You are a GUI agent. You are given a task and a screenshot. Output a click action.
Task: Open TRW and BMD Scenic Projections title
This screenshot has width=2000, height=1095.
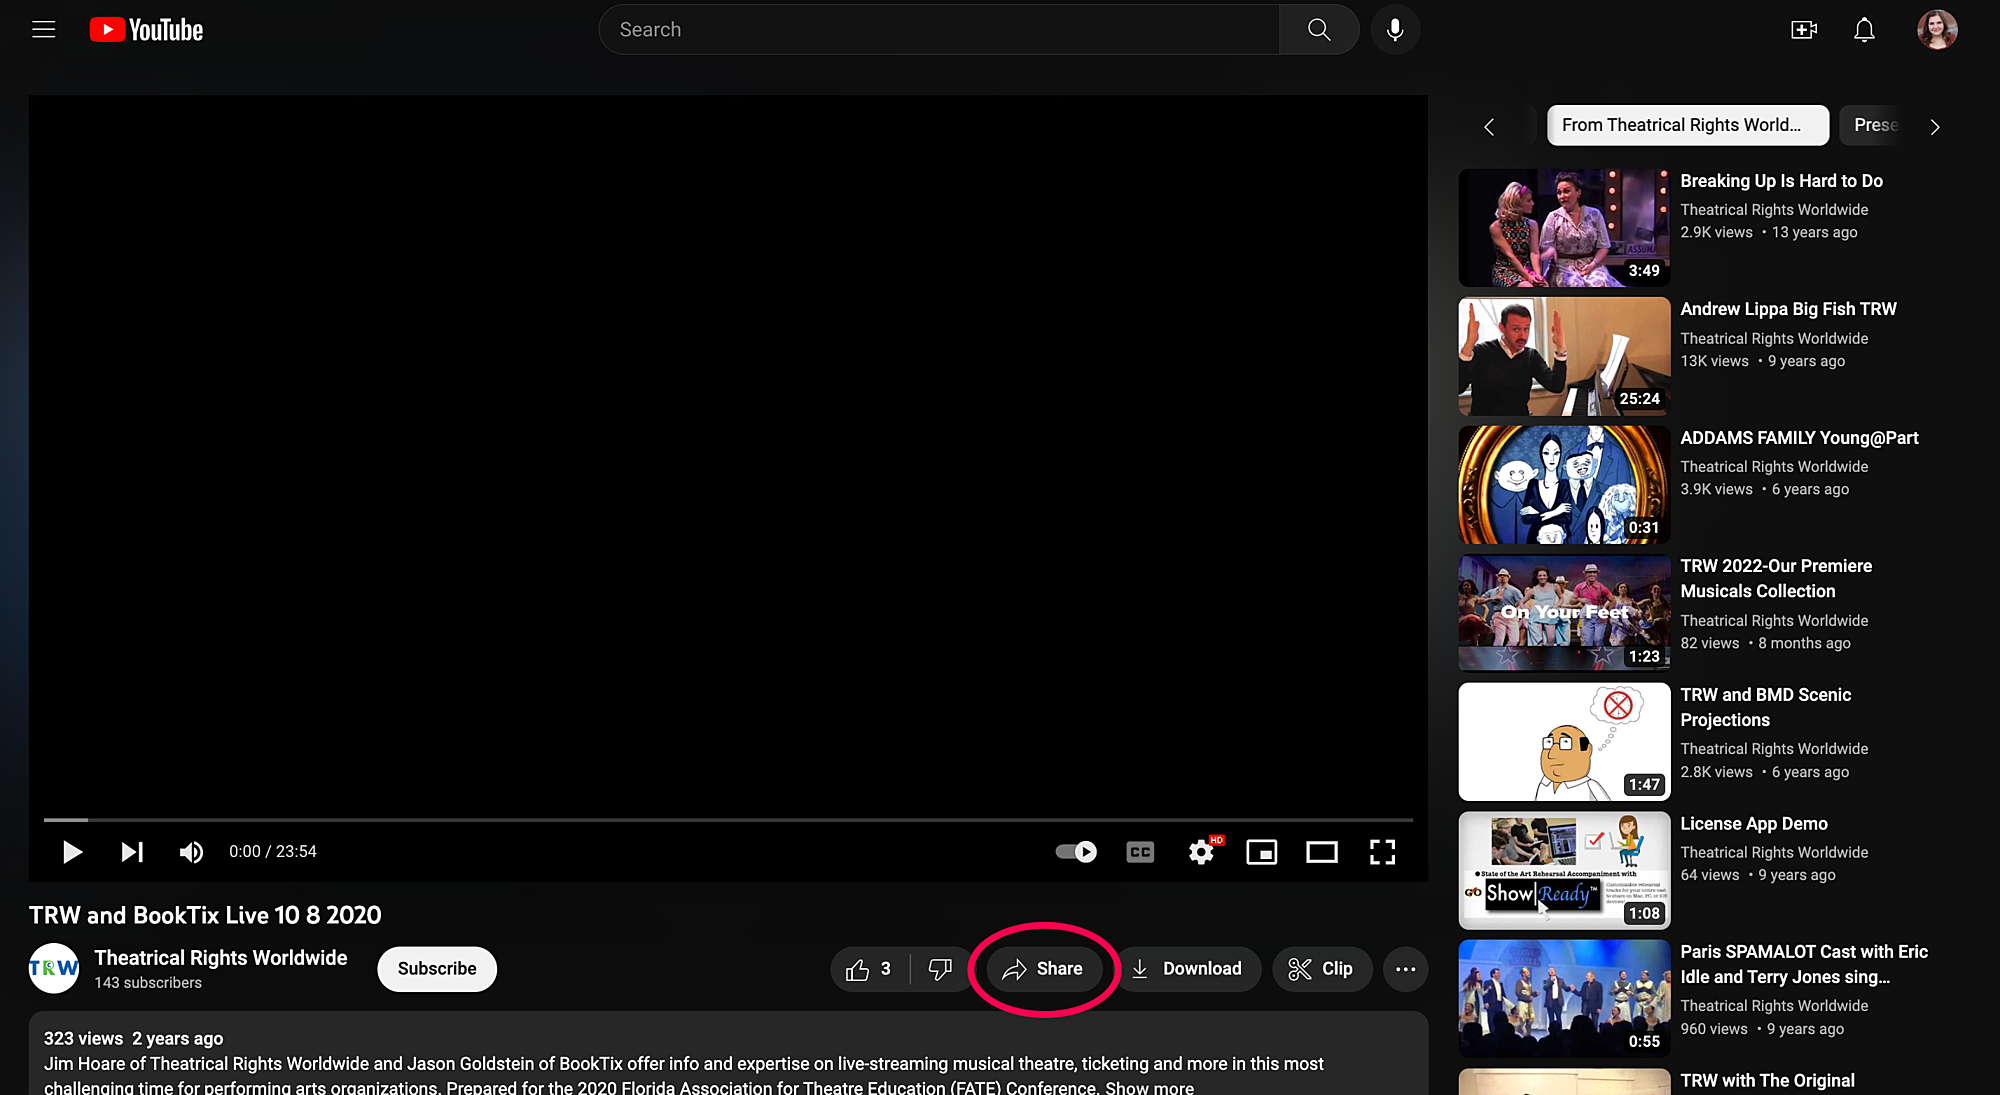(x=1765, y=707)
